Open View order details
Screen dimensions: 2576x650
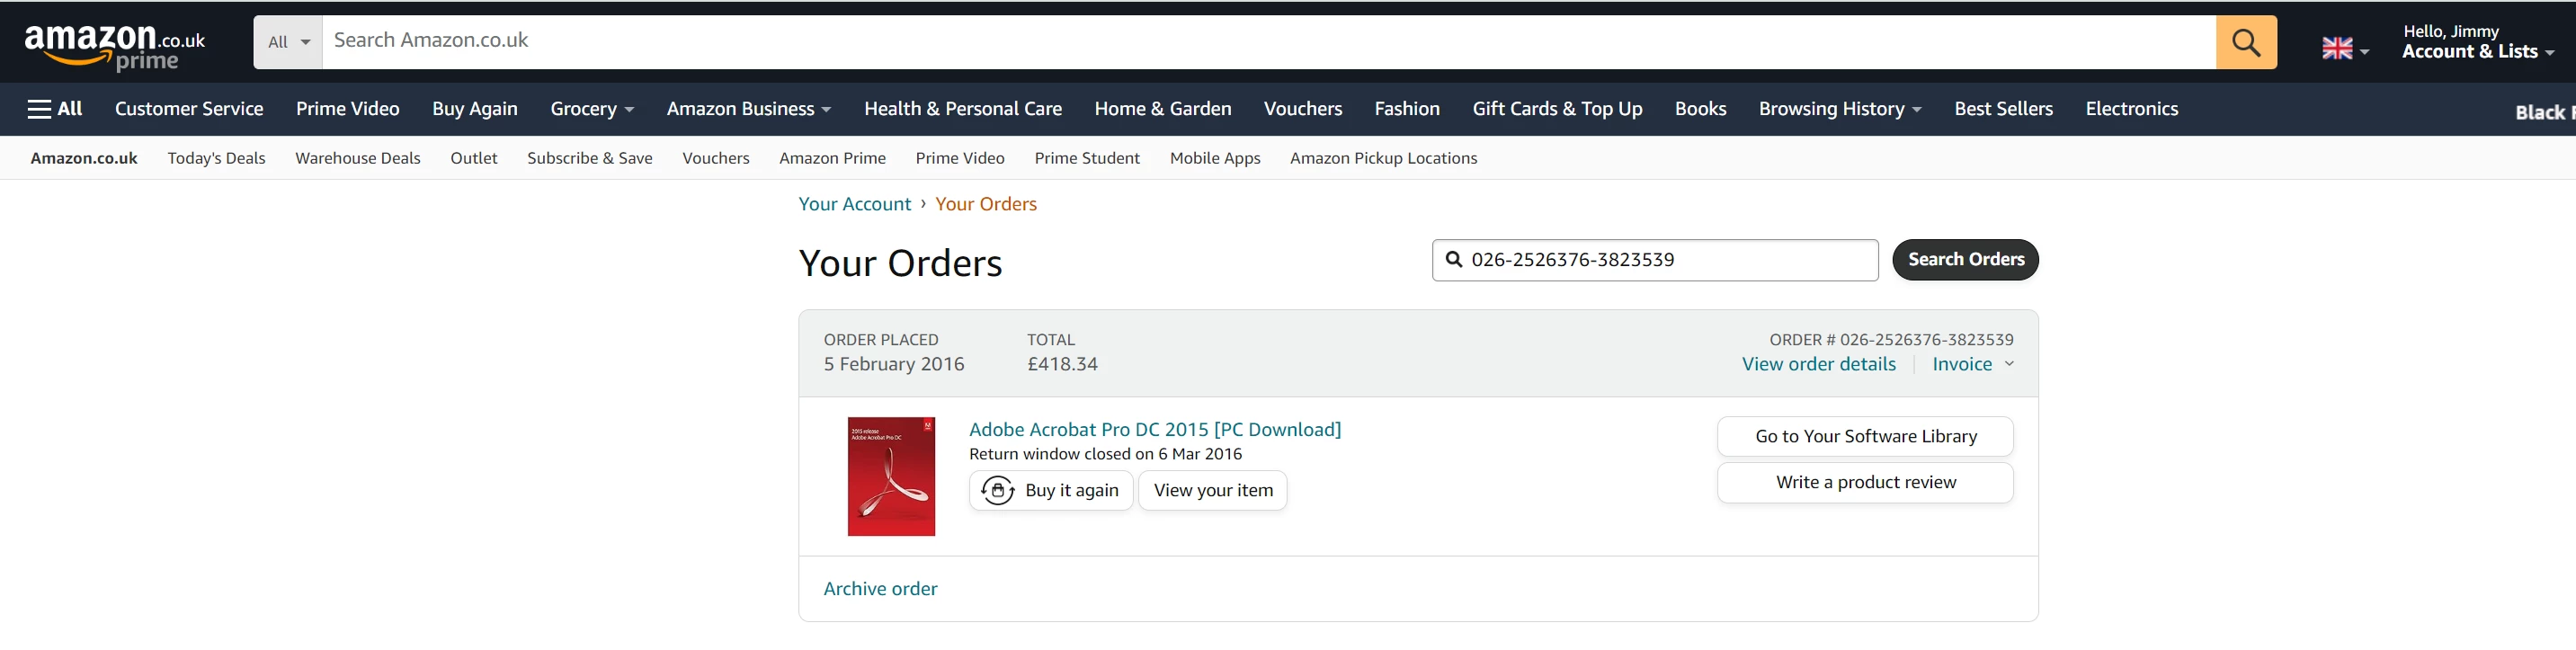point(1818,364)
